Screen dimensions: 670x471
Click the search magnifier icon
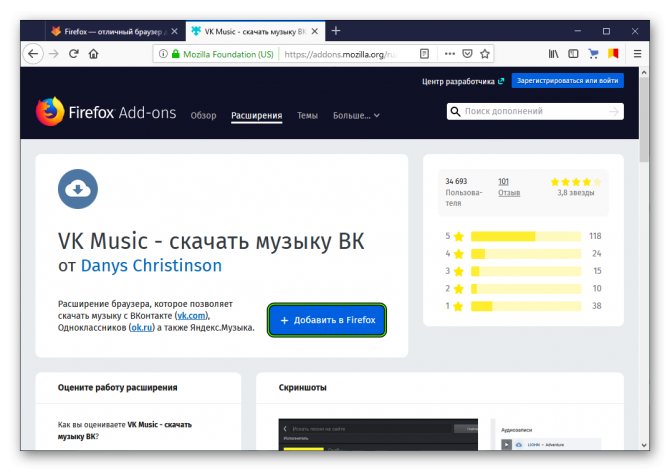click(x=455, y=112)
